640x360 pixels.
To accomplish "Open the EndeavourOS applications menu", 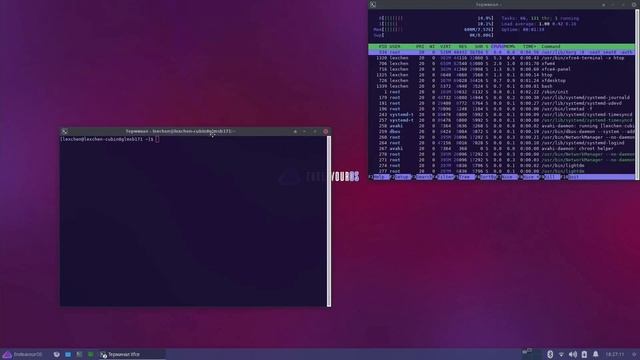I will click(22, 354).
